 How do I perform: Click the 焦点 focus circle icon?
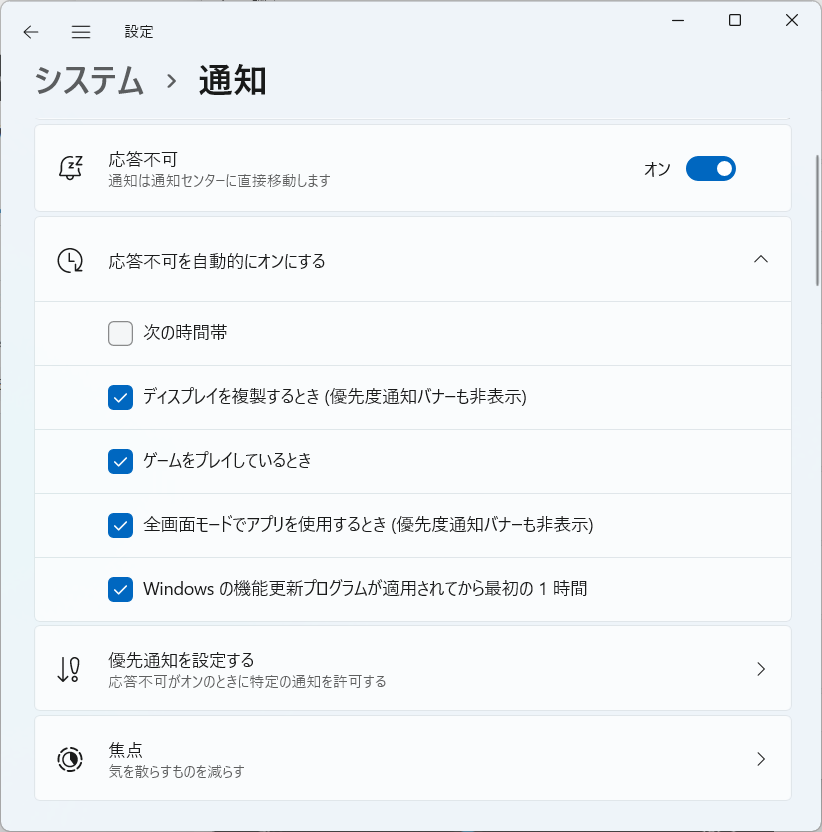(x=70, y=759)
